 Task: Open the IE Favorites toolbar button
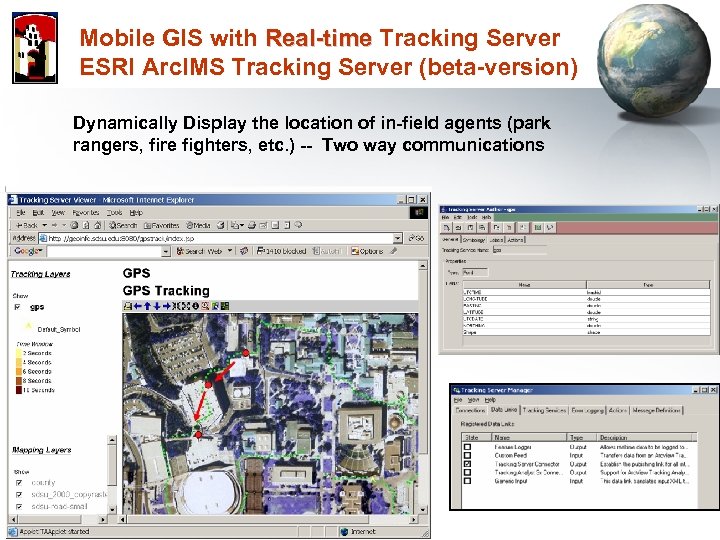161,225
